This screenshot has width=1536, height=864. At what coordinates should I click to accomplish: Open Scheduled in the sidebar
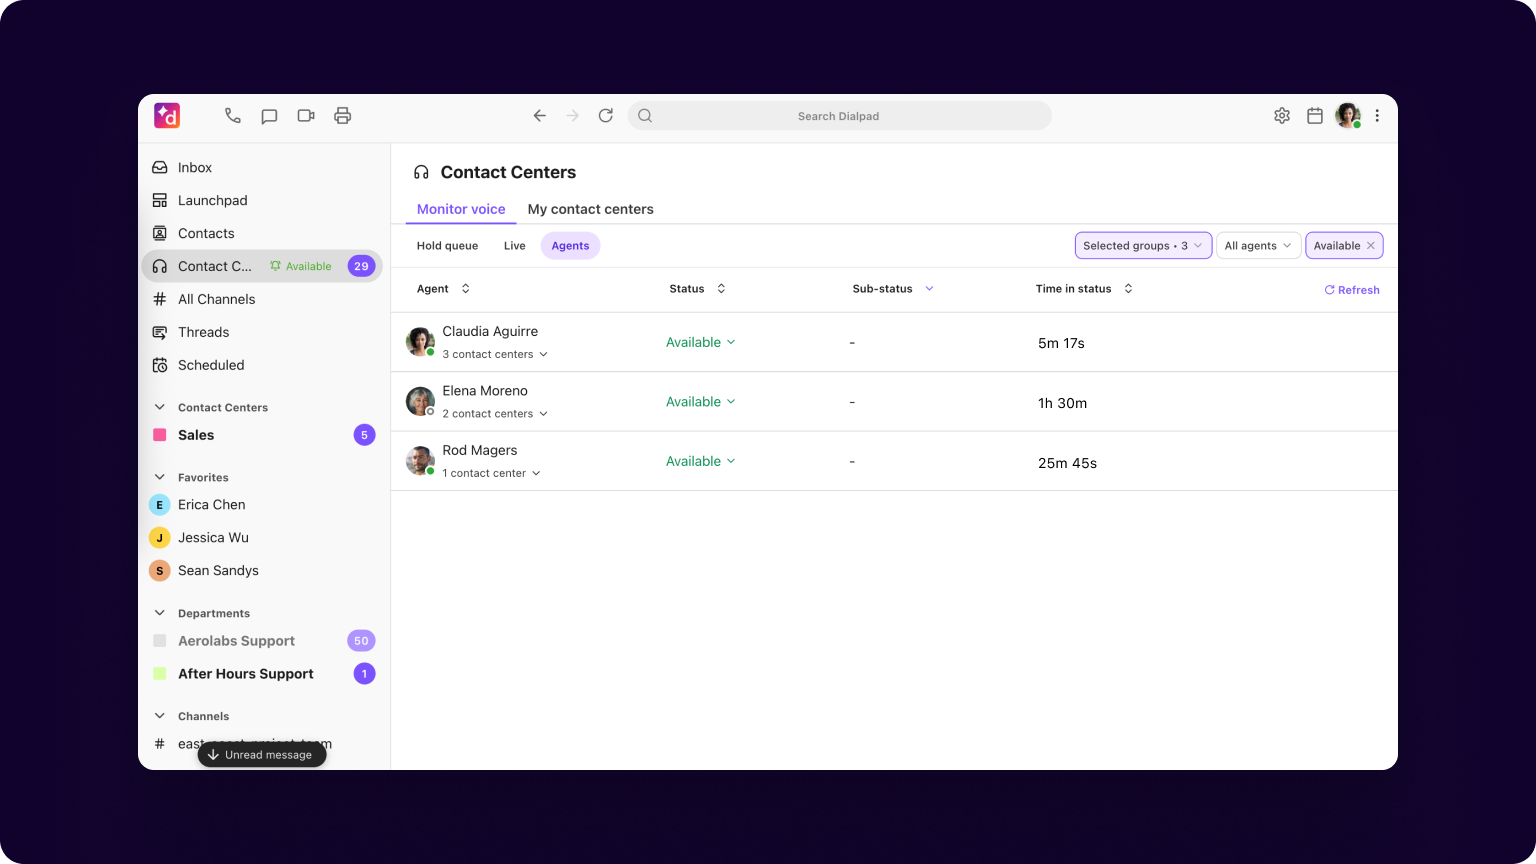click(x=260, y=365)
